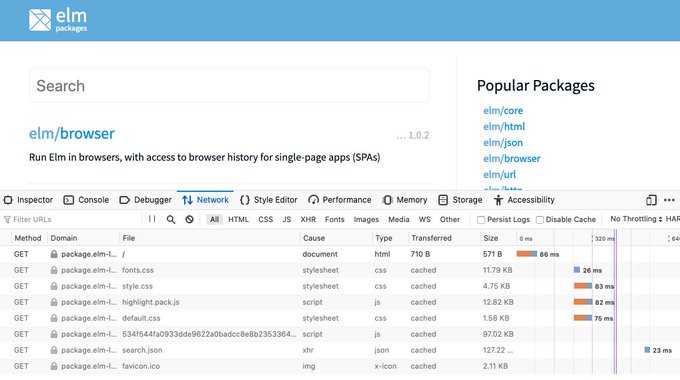Switch to the Performance tab
Screen dimensions: 680x380
(x=340, y=200)
